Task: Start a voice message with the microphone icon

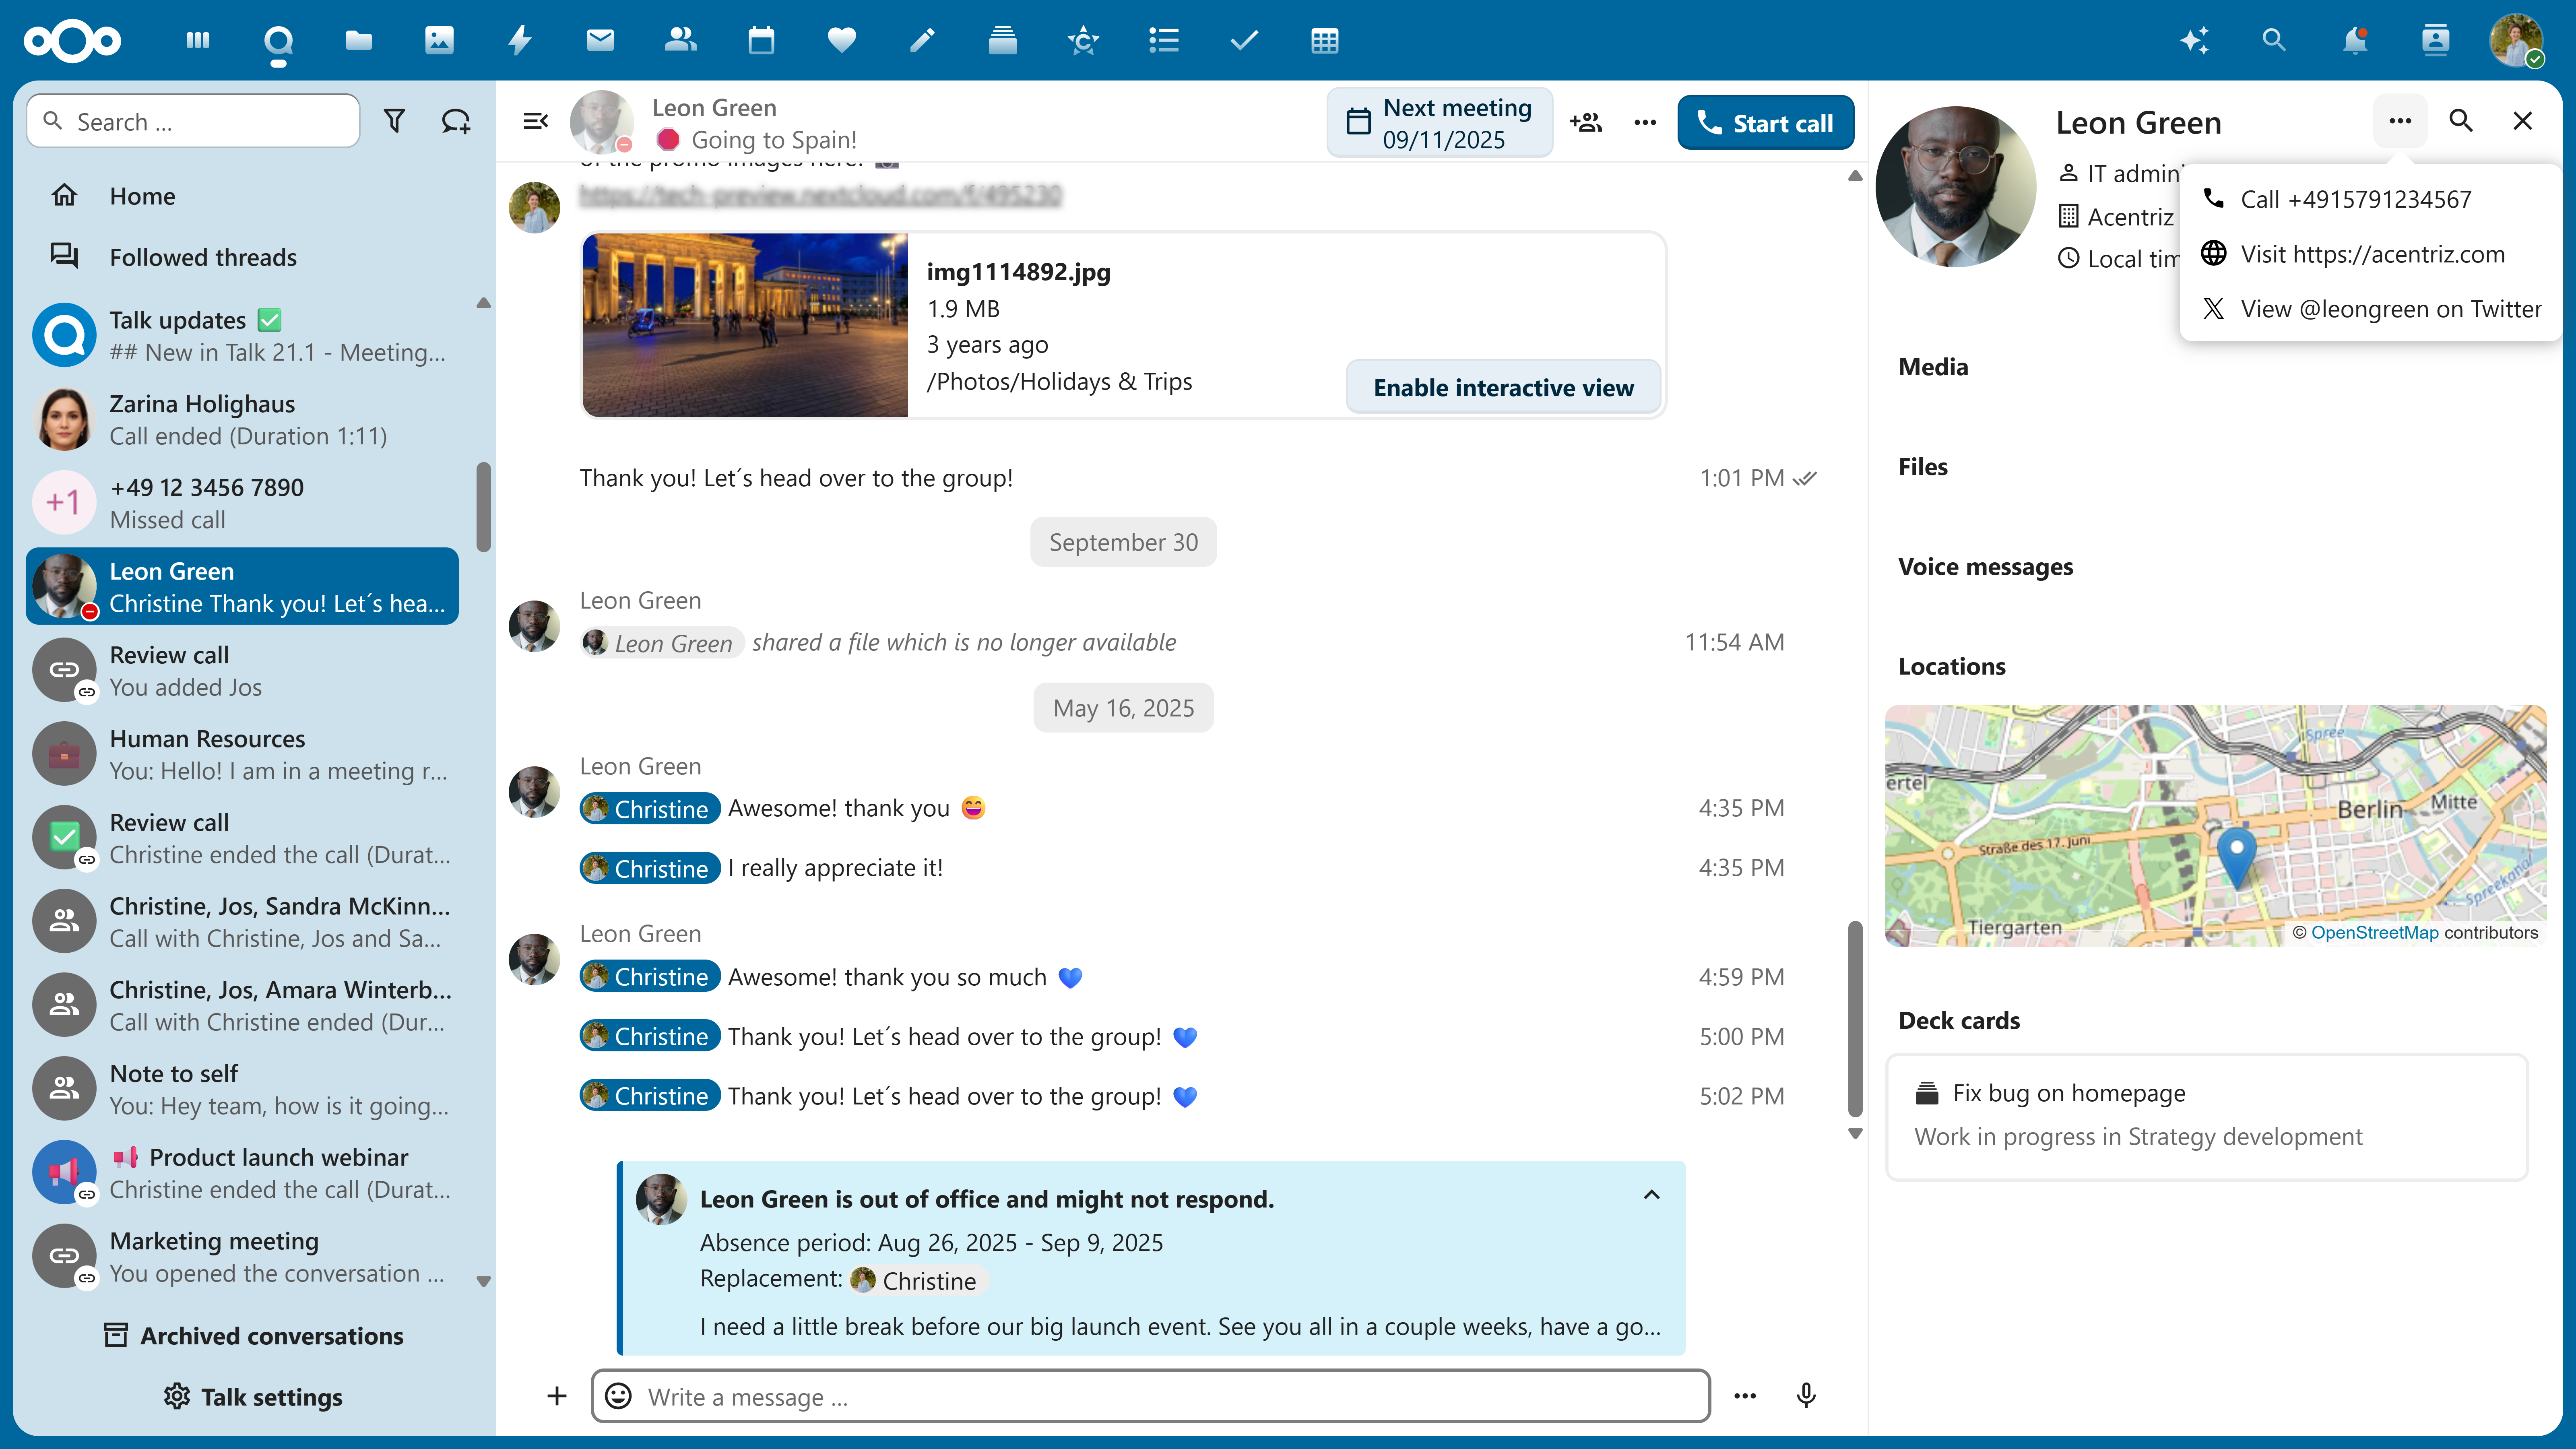Action: pos(1806,1396)
